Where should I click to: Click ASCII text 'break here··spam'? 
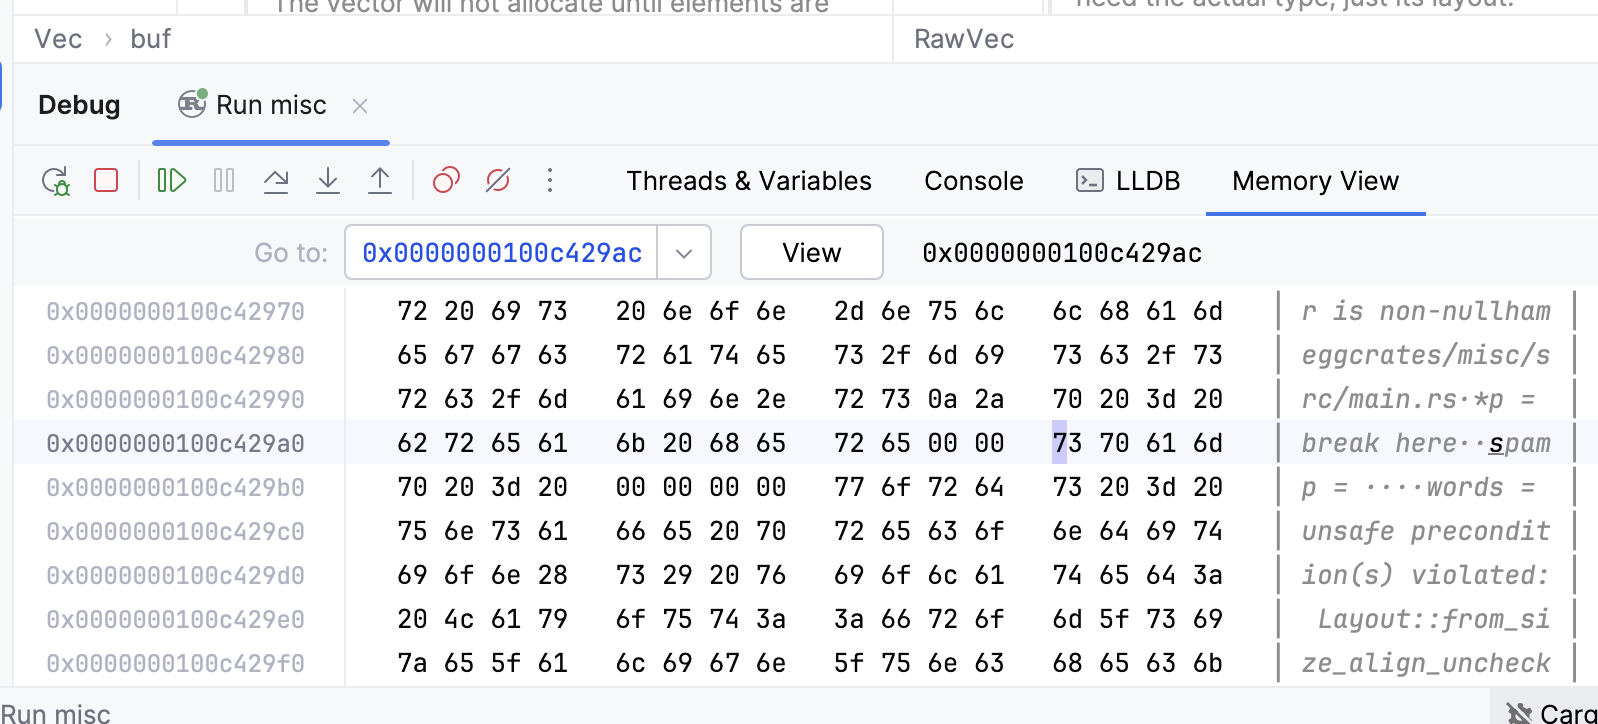(1426, 443)
